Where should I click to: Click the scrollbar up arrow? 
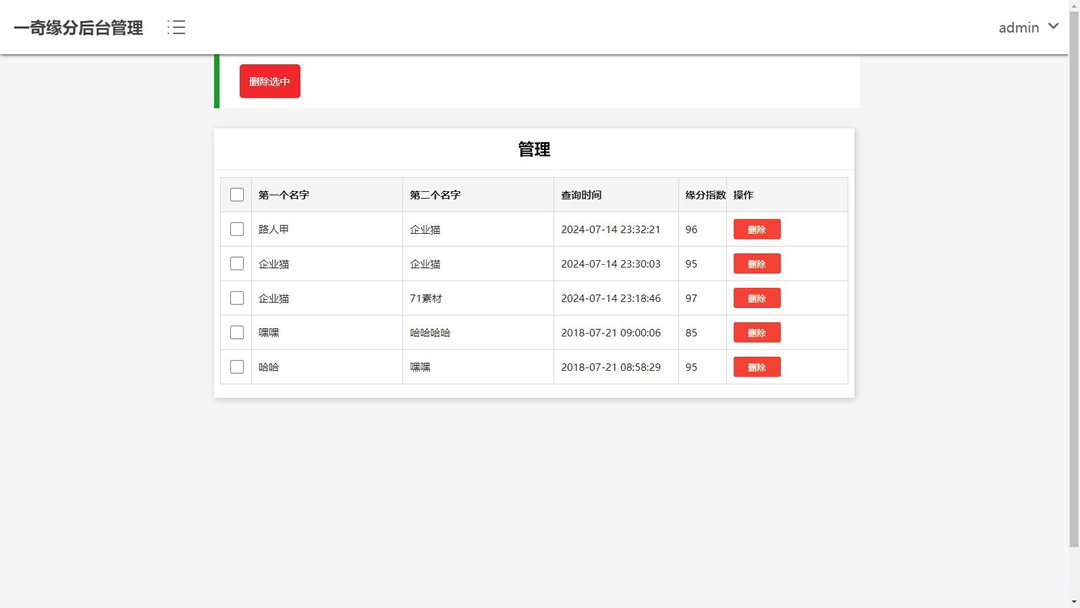tap(1074, 6)
